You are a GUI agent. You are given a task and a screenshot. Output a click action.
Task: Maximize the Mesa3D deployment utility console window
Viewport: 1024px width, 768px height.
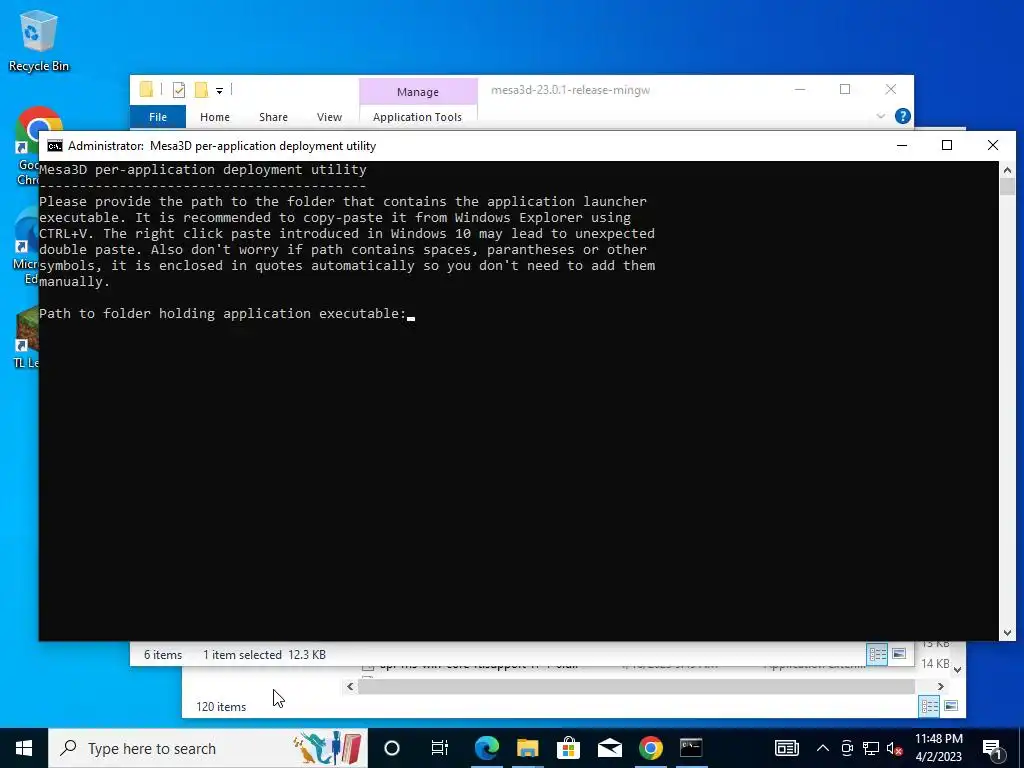pos(947,146)
